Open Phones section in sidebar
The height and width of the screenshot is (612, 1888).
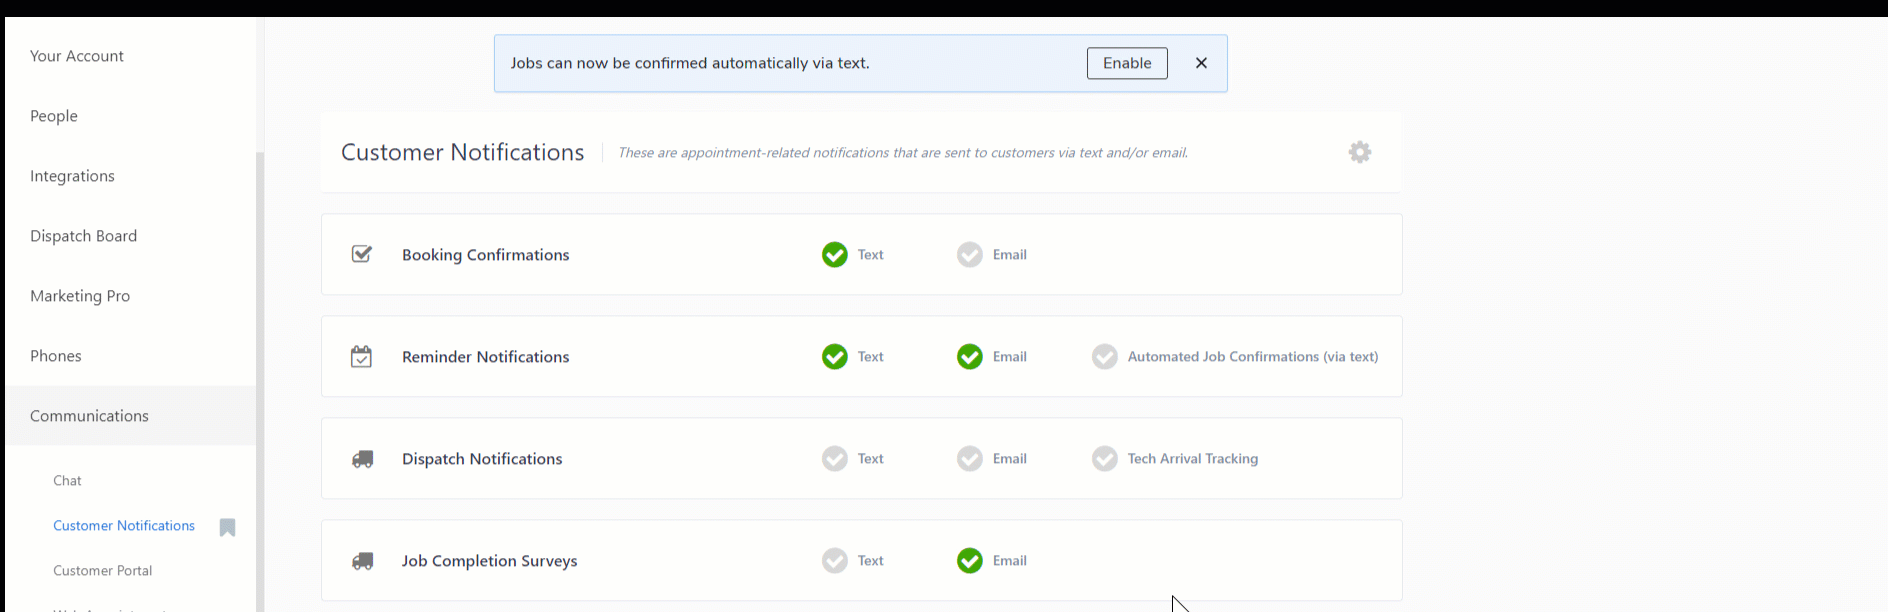pyautogui.click(x=130, y=356)
